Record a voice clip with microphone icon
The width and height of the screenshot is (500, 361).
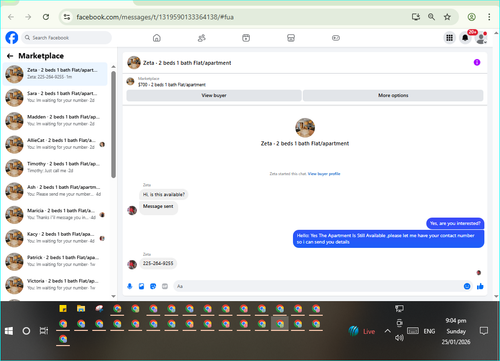coord(130,286)
